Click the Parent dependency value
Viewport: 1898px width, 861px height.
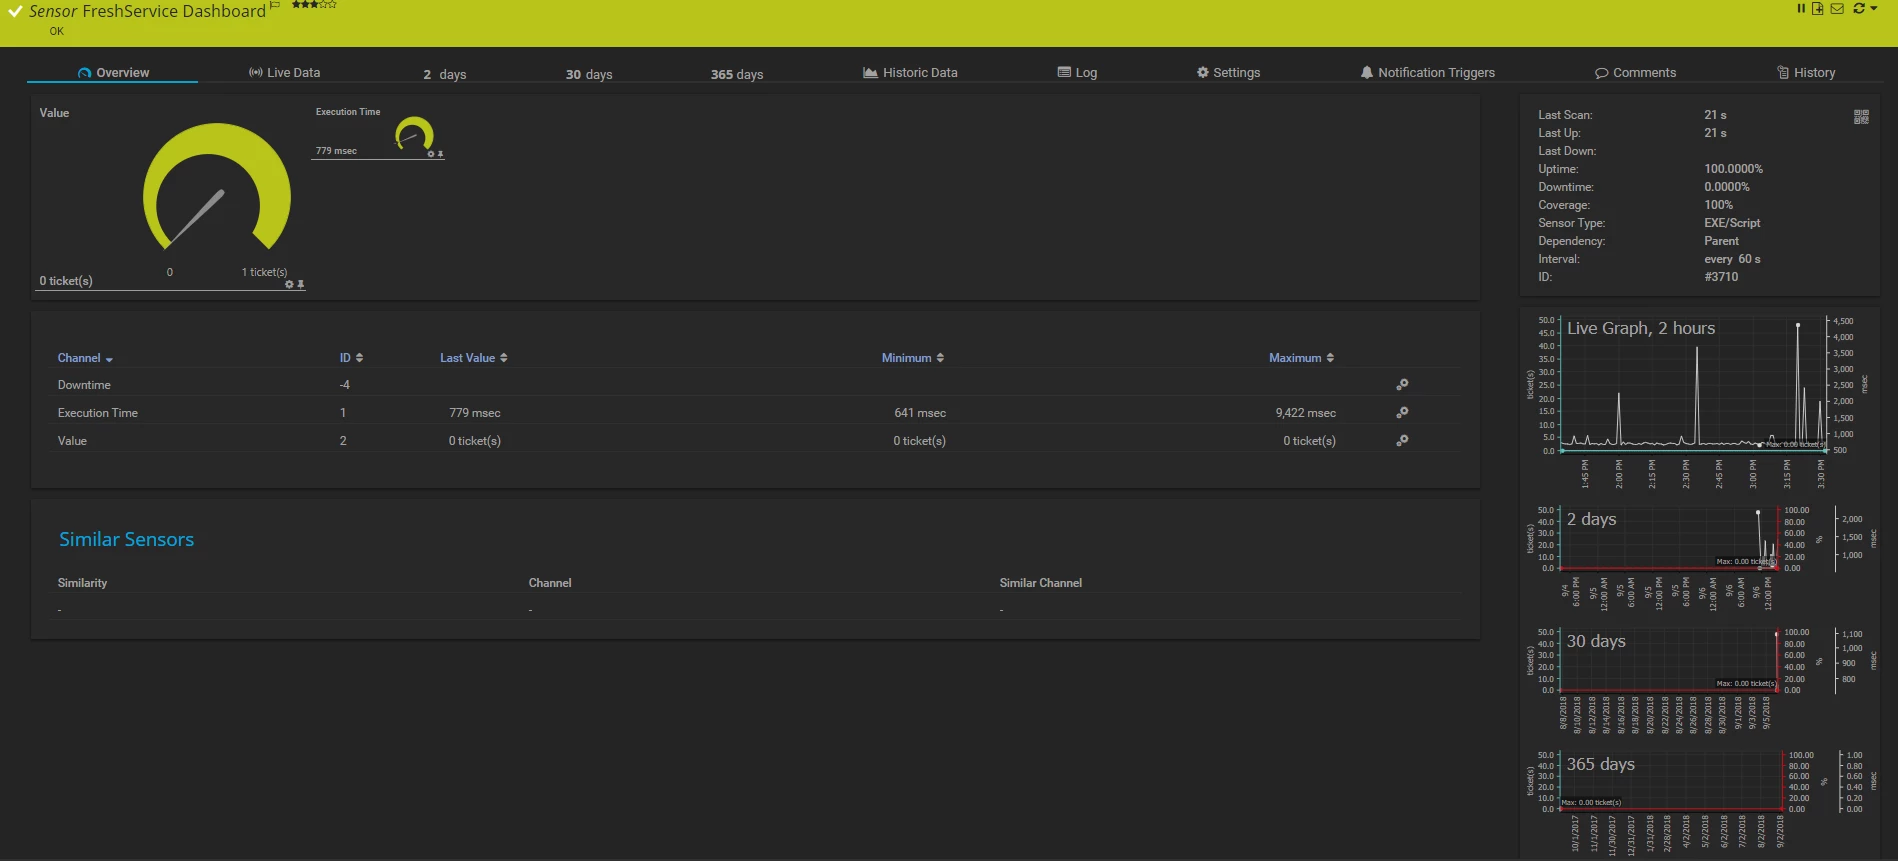pos(1721,241)
